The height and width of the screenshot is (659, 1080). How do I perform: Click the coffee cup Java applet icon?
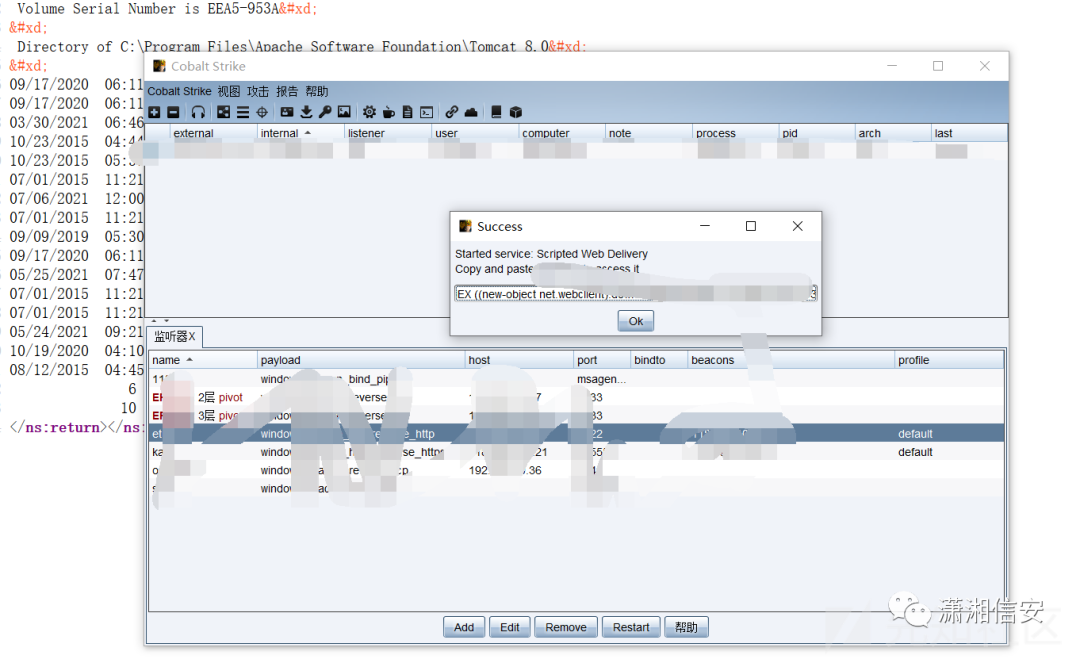click(389, 112)
